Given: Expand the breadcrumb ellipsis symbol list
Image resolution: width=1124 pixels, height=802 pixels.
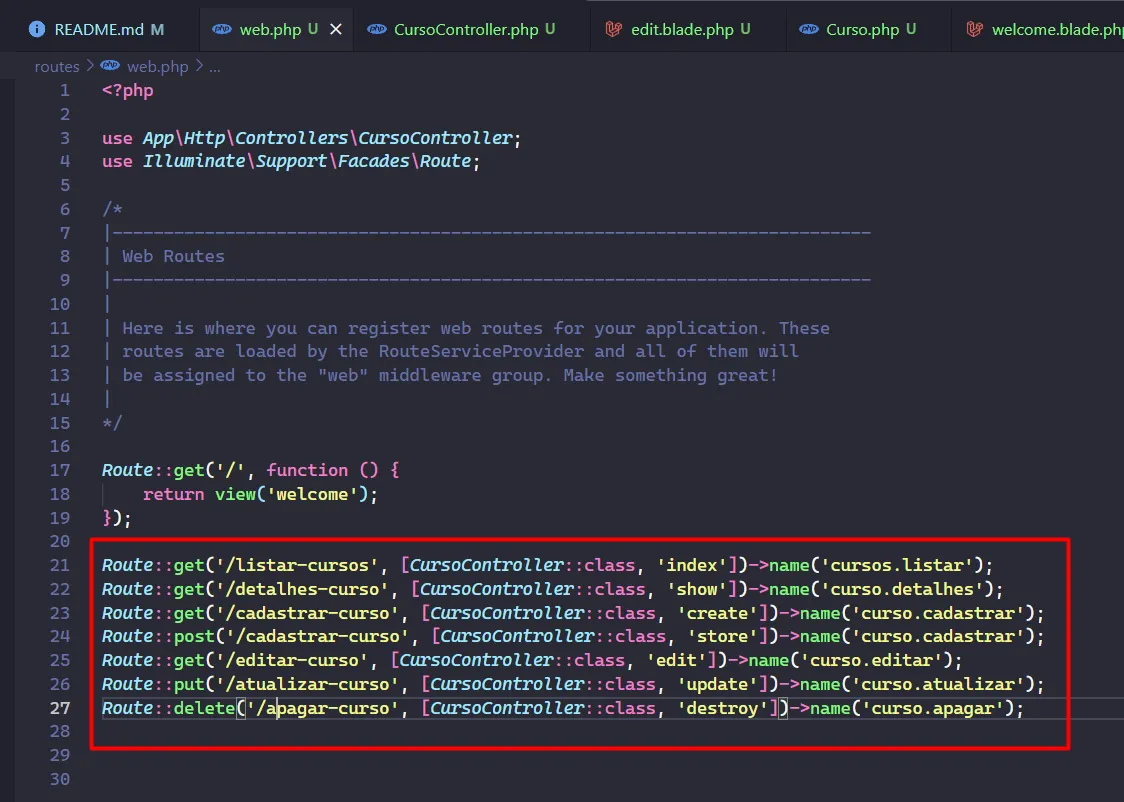Looking at the screenshot, I should (214, 67).
